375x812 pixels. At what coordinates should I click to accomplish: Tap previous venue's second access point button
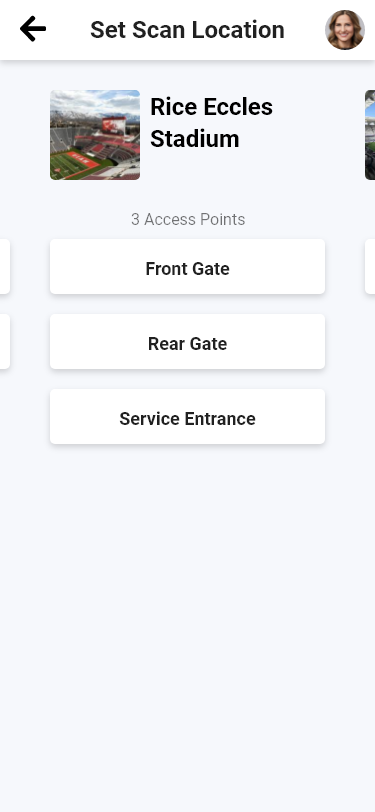(x=5, y=342)
